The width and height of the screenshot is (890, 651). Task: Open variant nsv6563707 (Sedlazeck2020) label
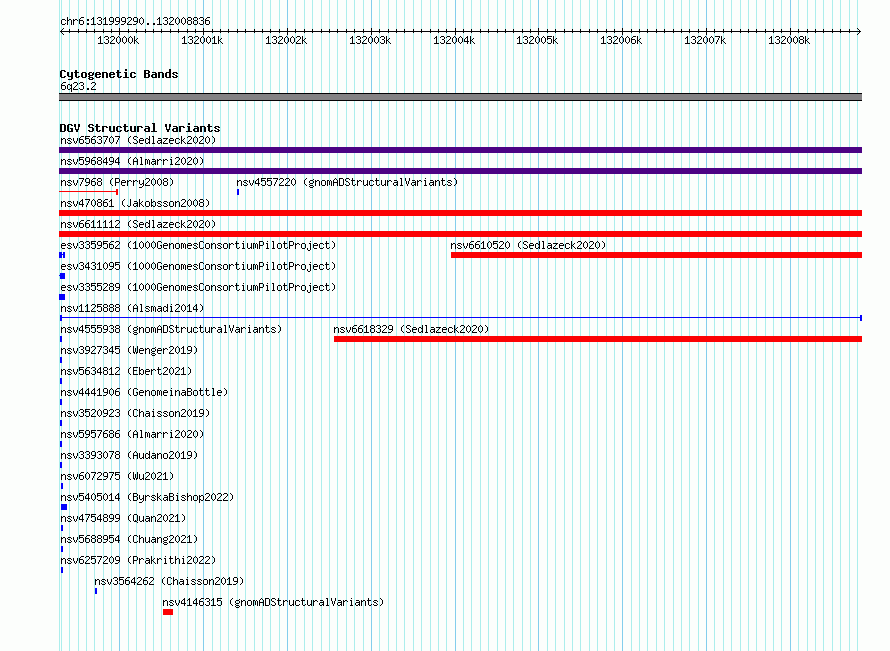138,140
